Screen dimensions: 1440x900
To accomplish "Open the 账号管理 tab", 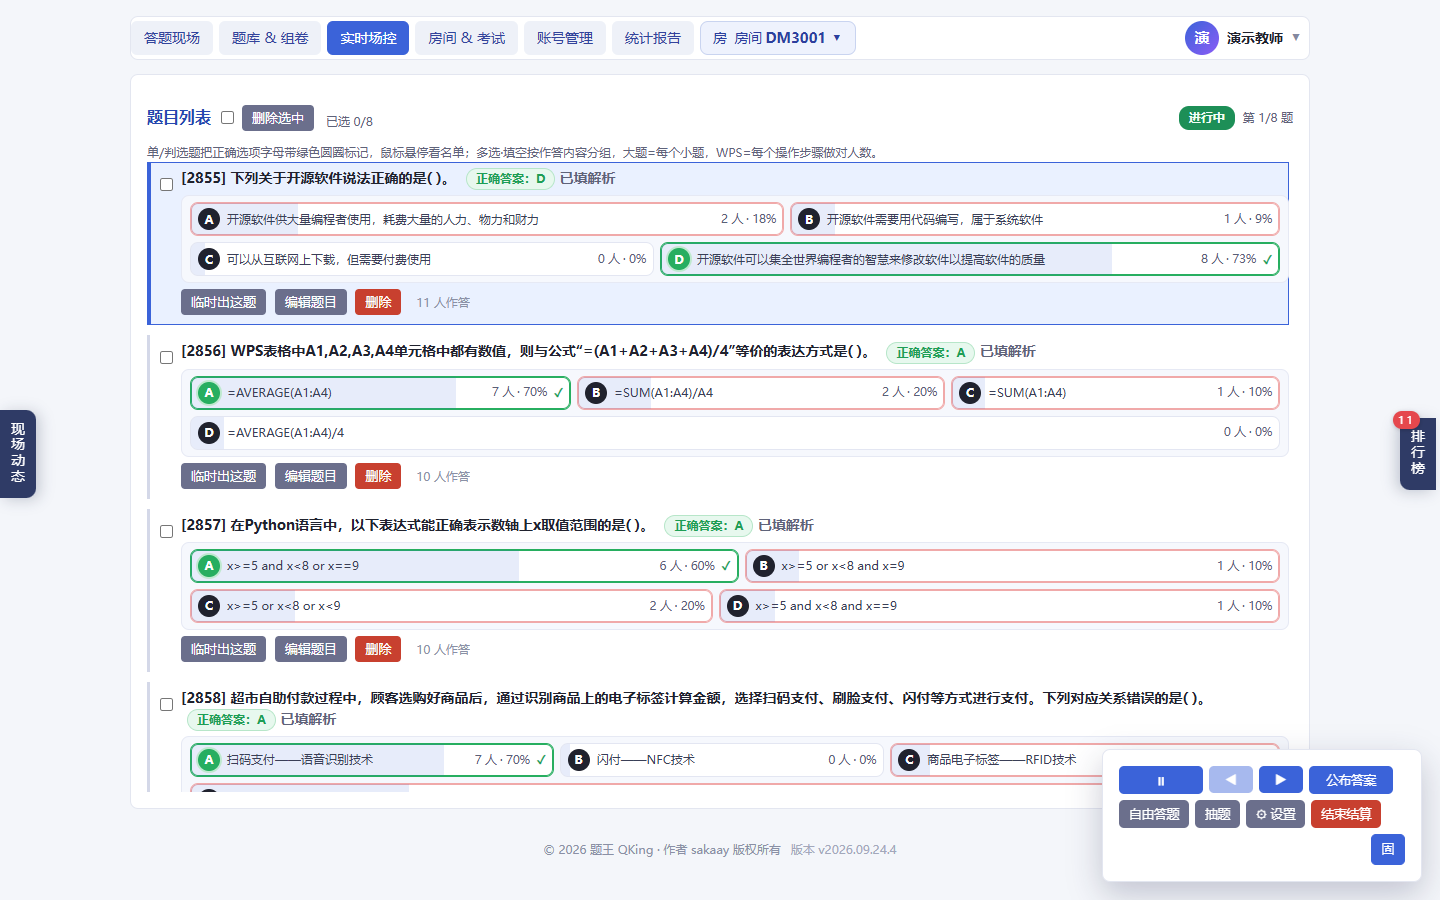I will 564,38.
